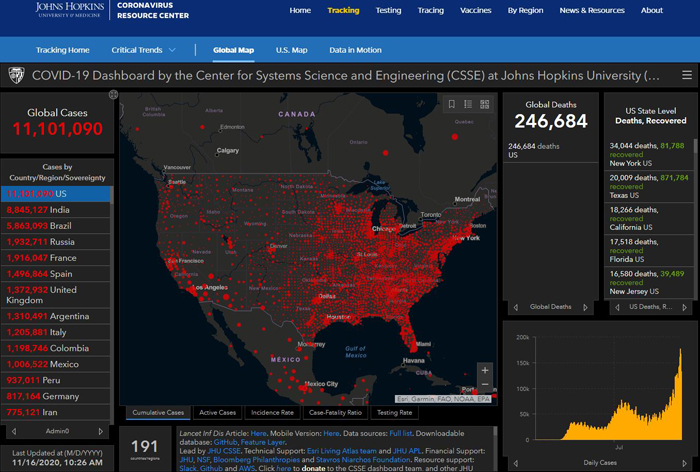Select the Case-Fatality Ratio map tab

point(335,413)
